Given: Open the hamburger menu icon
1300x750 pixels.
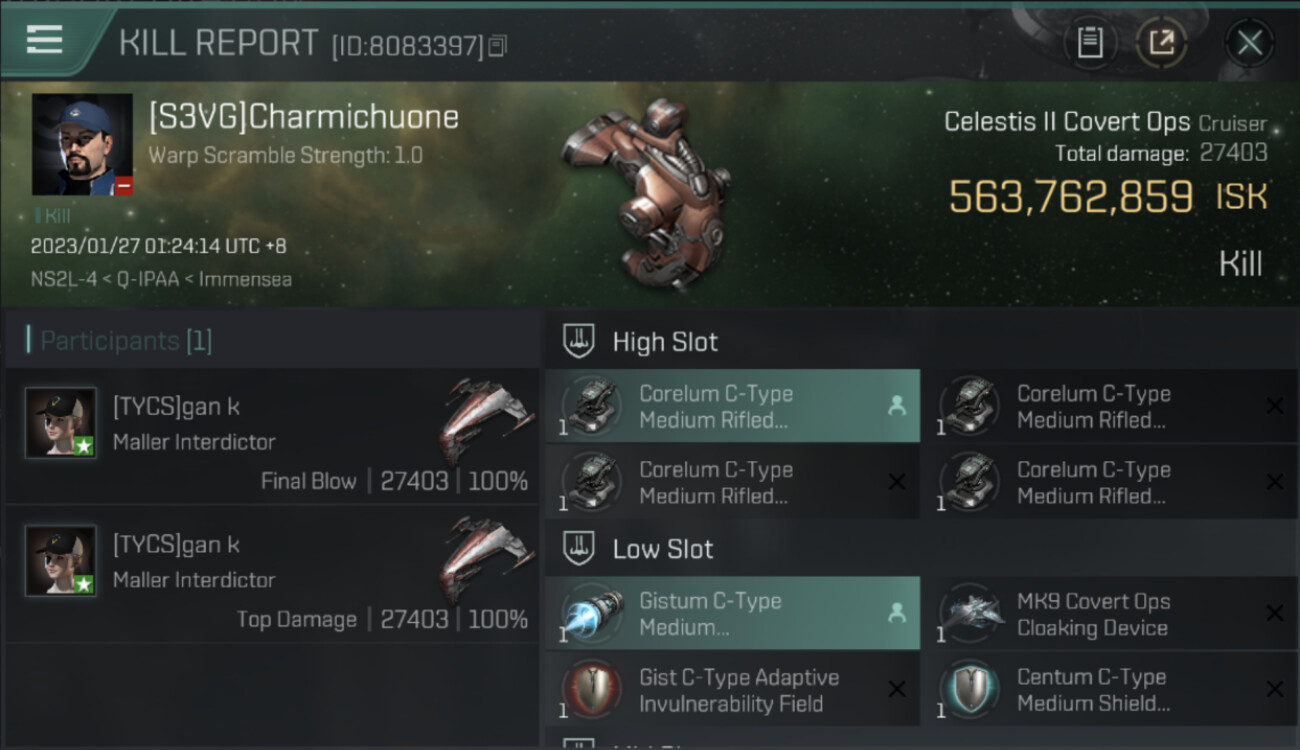Looking at the screenshot, I should [45, 40].
